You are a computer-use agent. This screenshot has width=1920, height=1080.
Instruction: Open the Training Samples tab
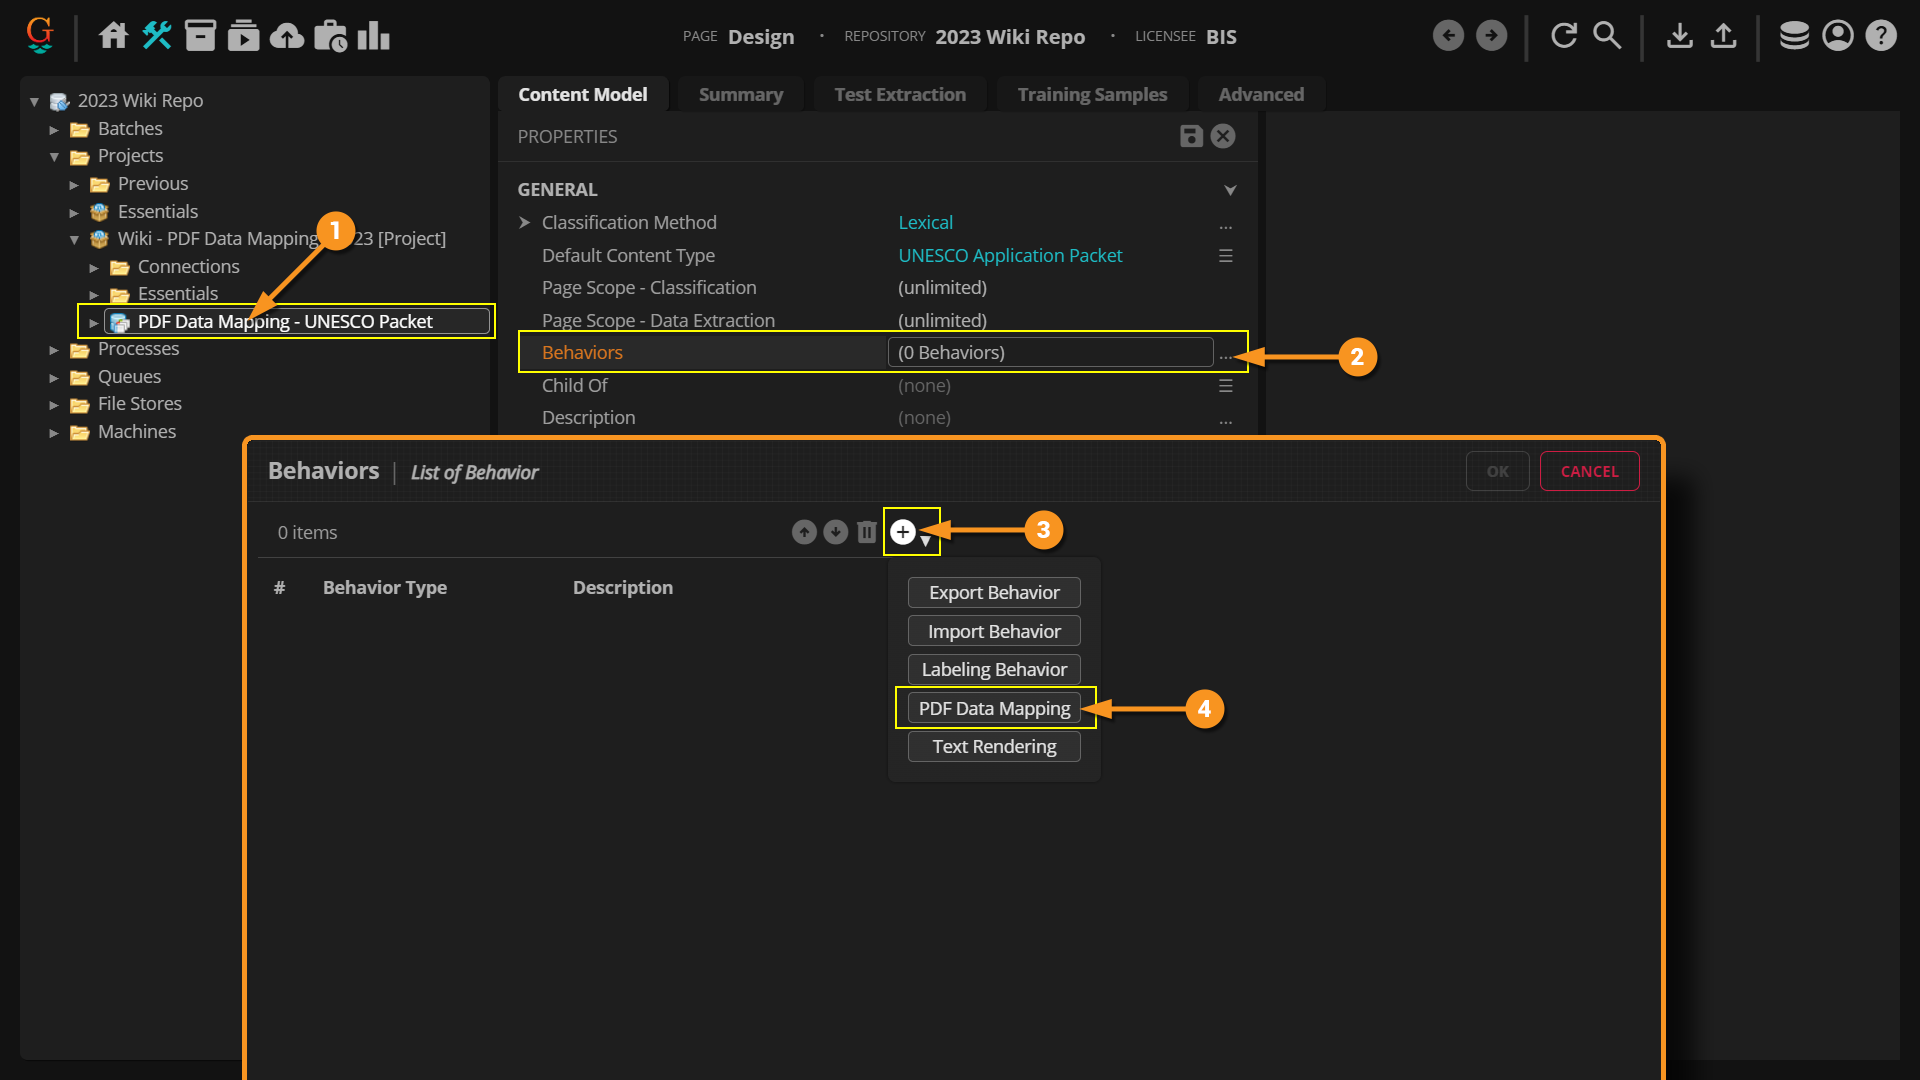pyautogui.click(x=1092, y=94)
